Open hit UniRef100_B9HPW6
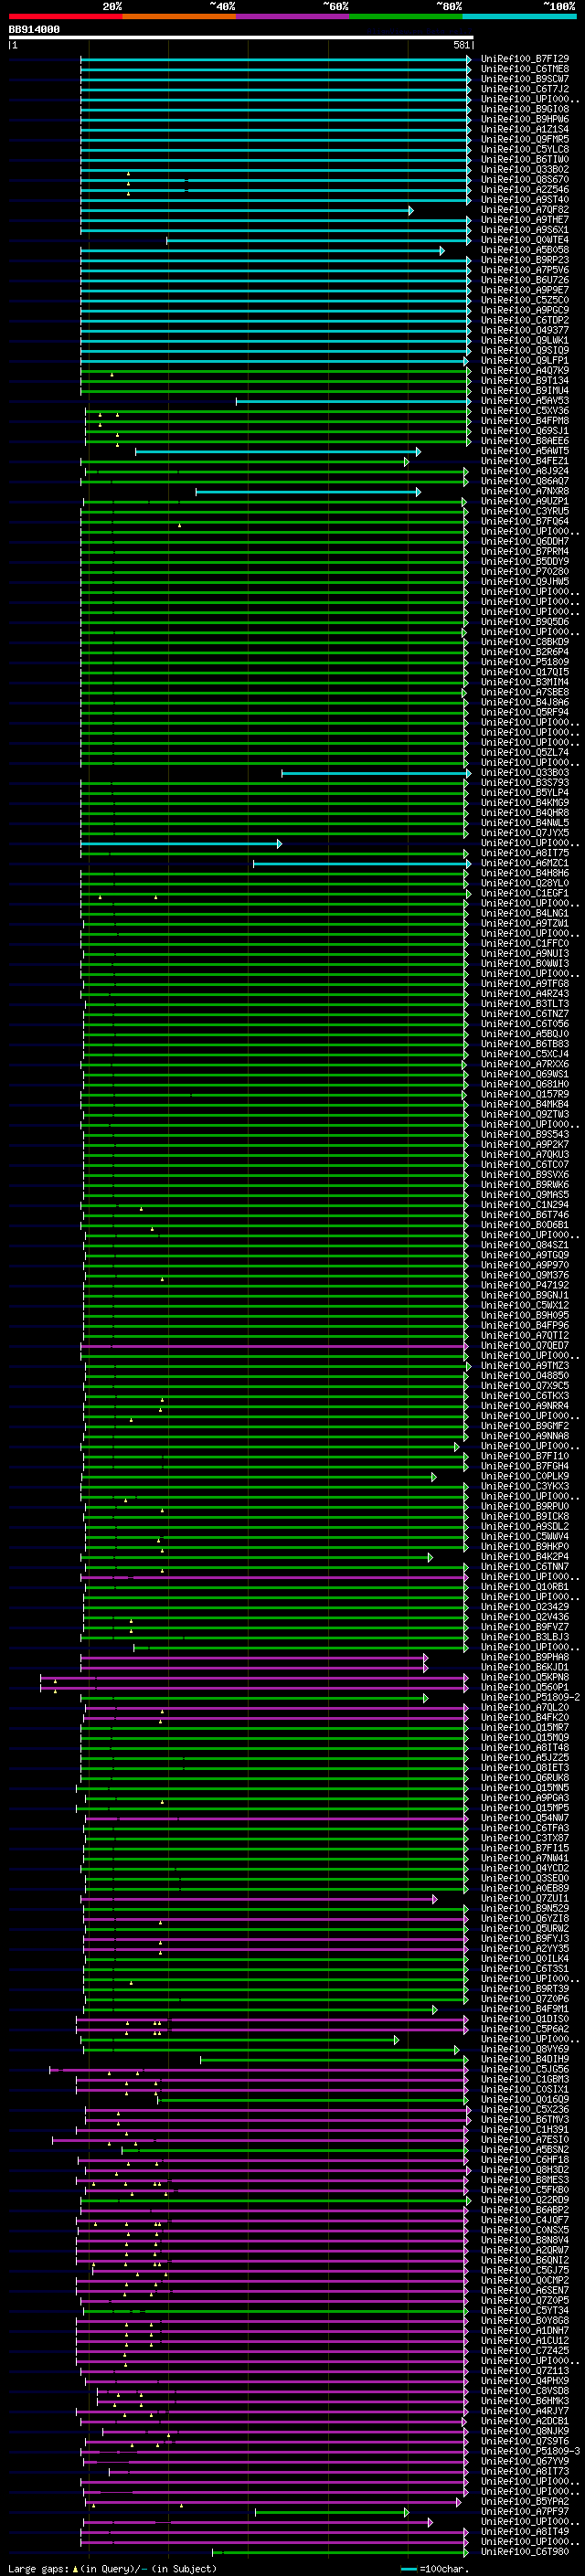The image size is (585, 2576). click(x=525, y=119)
